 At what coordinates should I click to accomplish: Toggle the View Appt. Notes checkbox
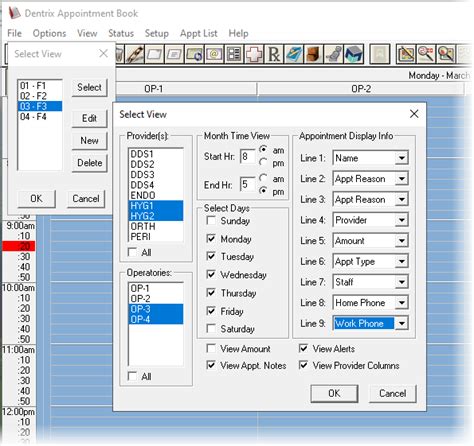(211, 365)
